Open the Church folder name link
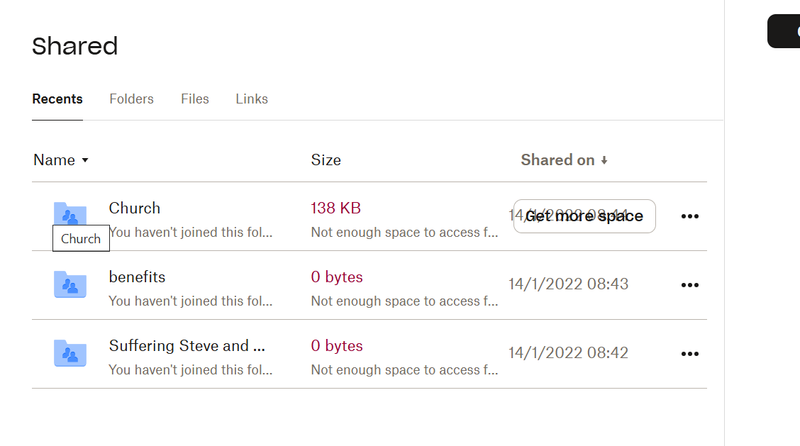This screenshot has height=446, width=800. coord(134,208)
